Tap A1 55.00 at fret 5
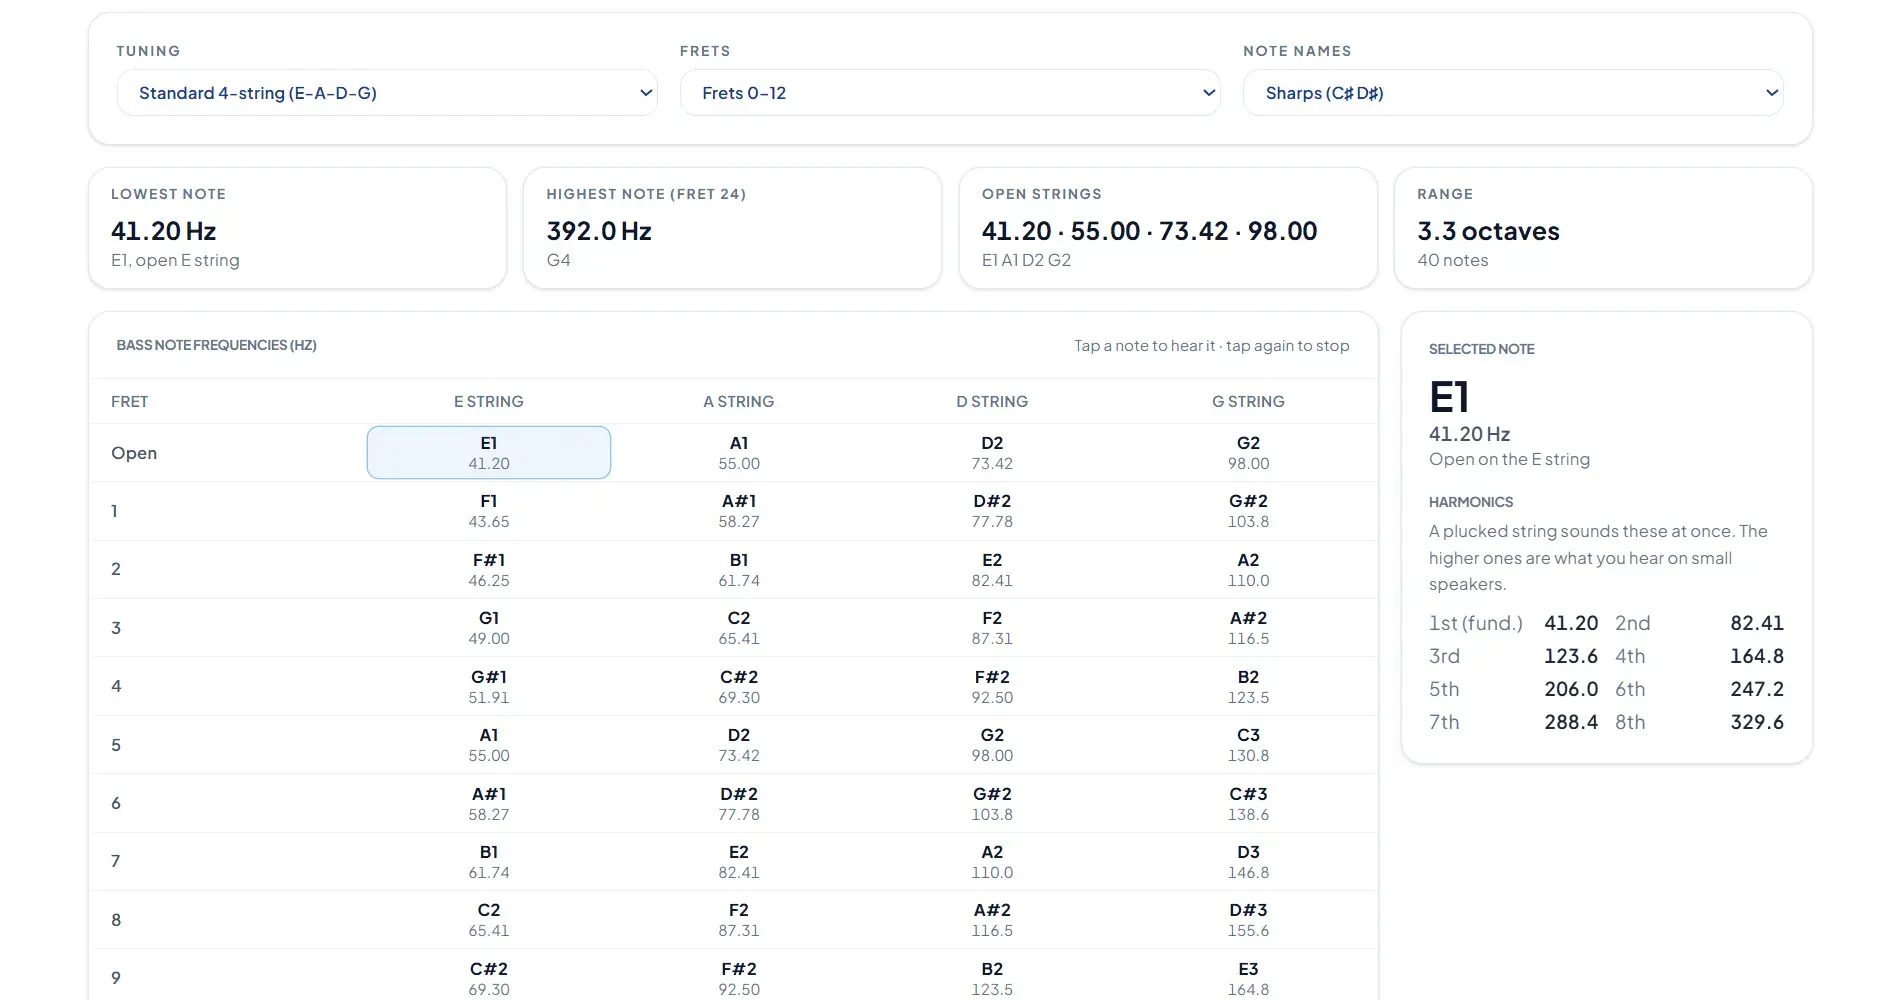The width and height of the screenshot is (1897, 1000). (x=489, y=745)
